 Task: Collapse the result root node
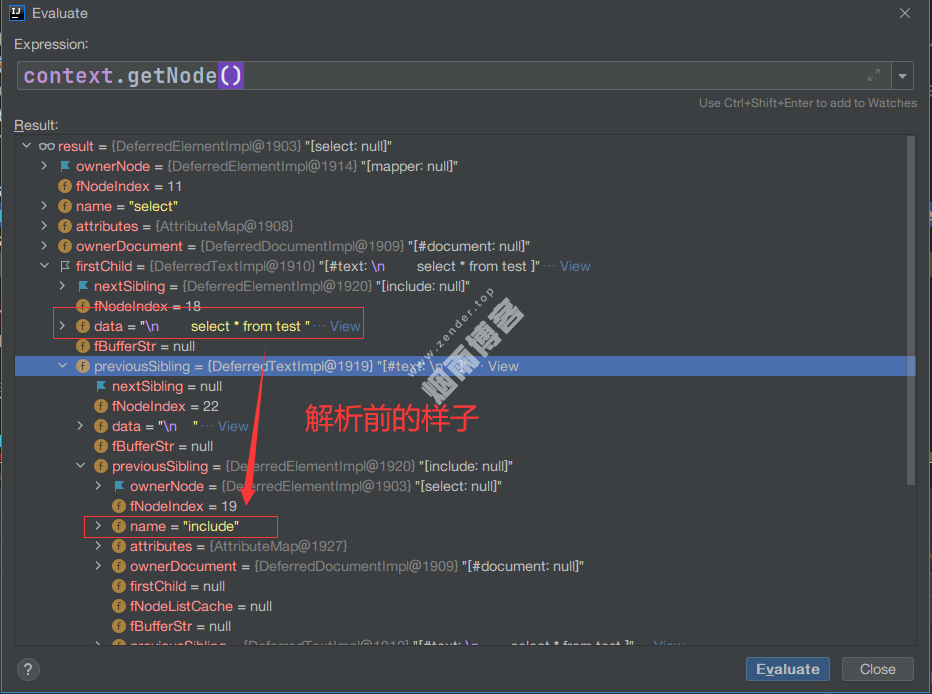coord(26,147)
